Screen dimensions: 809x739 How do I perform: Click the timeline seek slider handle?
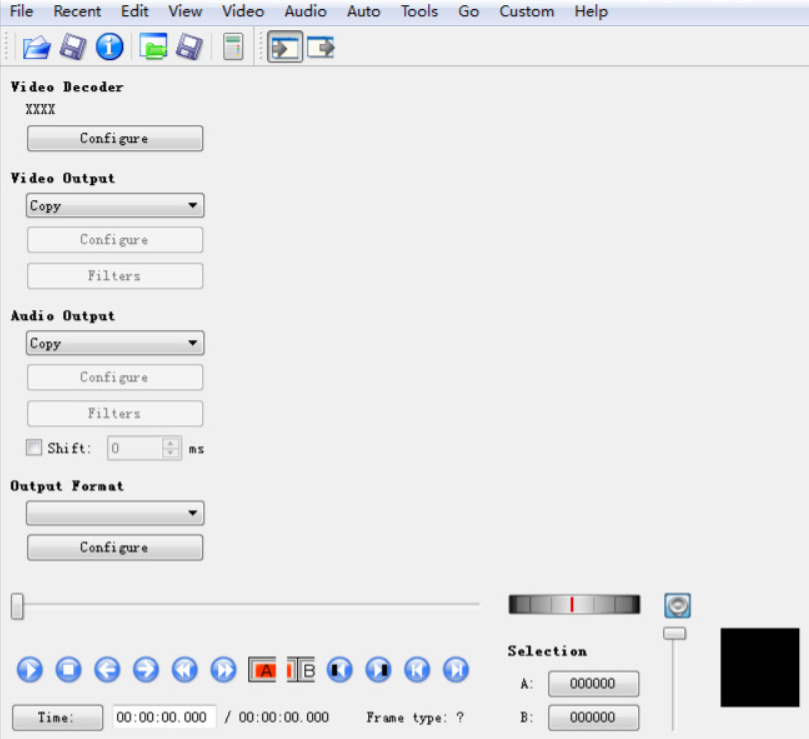coord(18,606)
